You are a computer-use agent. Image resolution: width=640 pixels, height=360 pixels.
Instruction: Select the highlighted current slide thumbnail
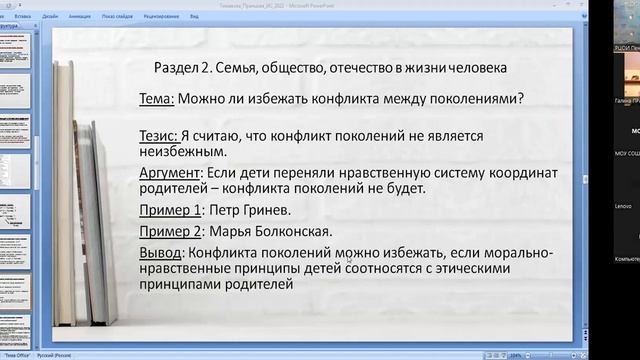click(15, 291)
